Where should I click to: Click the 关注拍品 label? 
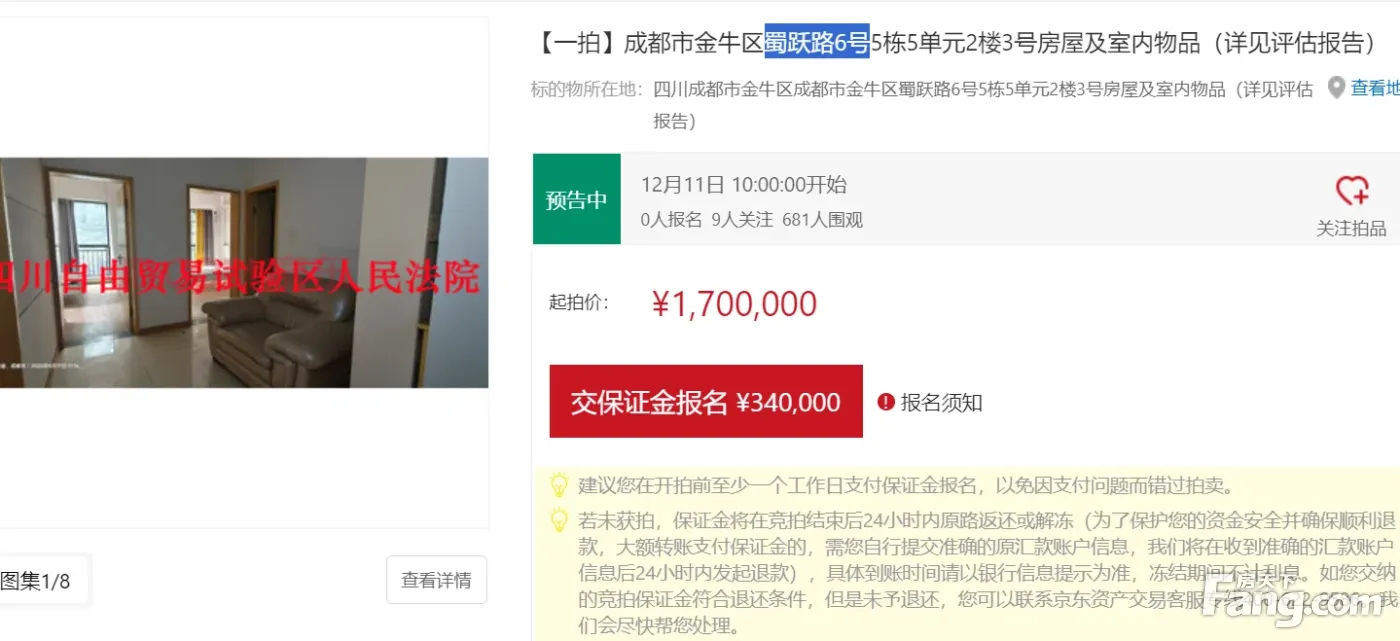tap(1352, 228)
